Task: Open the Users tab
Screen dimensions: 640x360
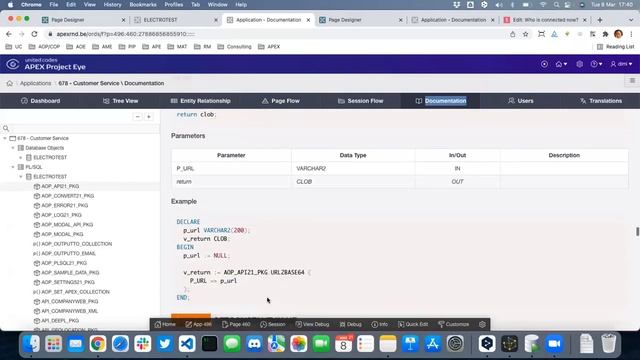Action: click(x=520, y=101)
